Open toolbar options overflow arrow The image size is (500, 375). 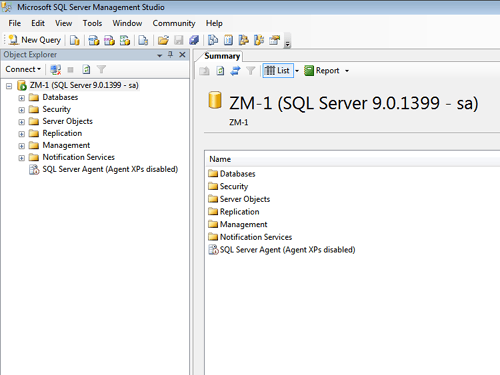287,41
